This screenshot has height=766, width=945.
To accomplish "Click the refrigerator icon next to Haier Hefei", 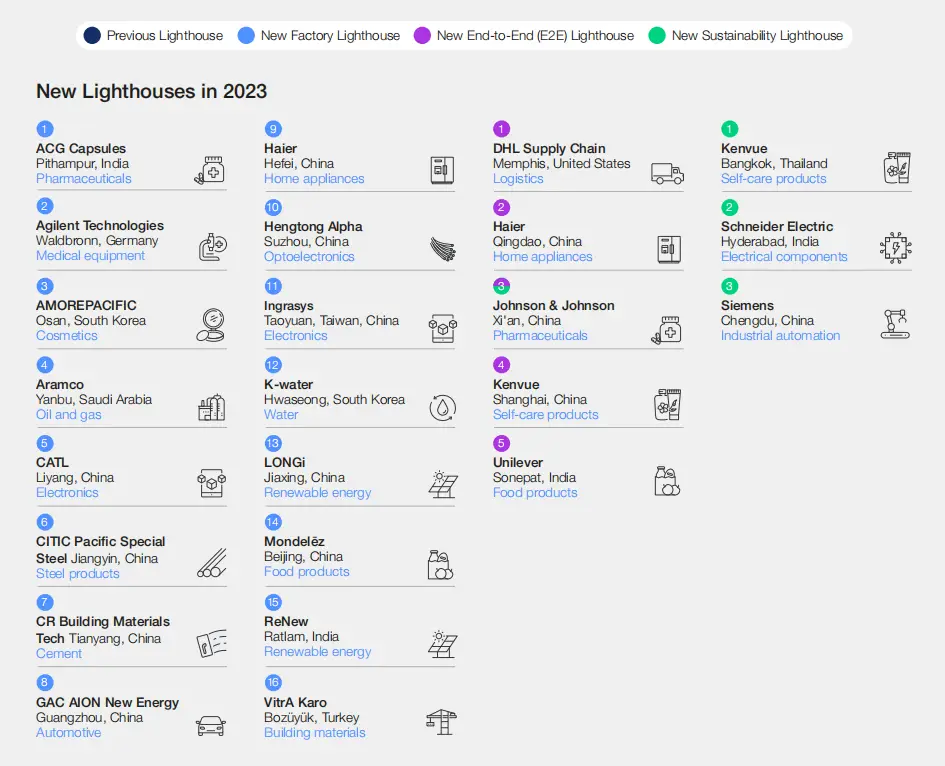I will click(x=441, y=170).
